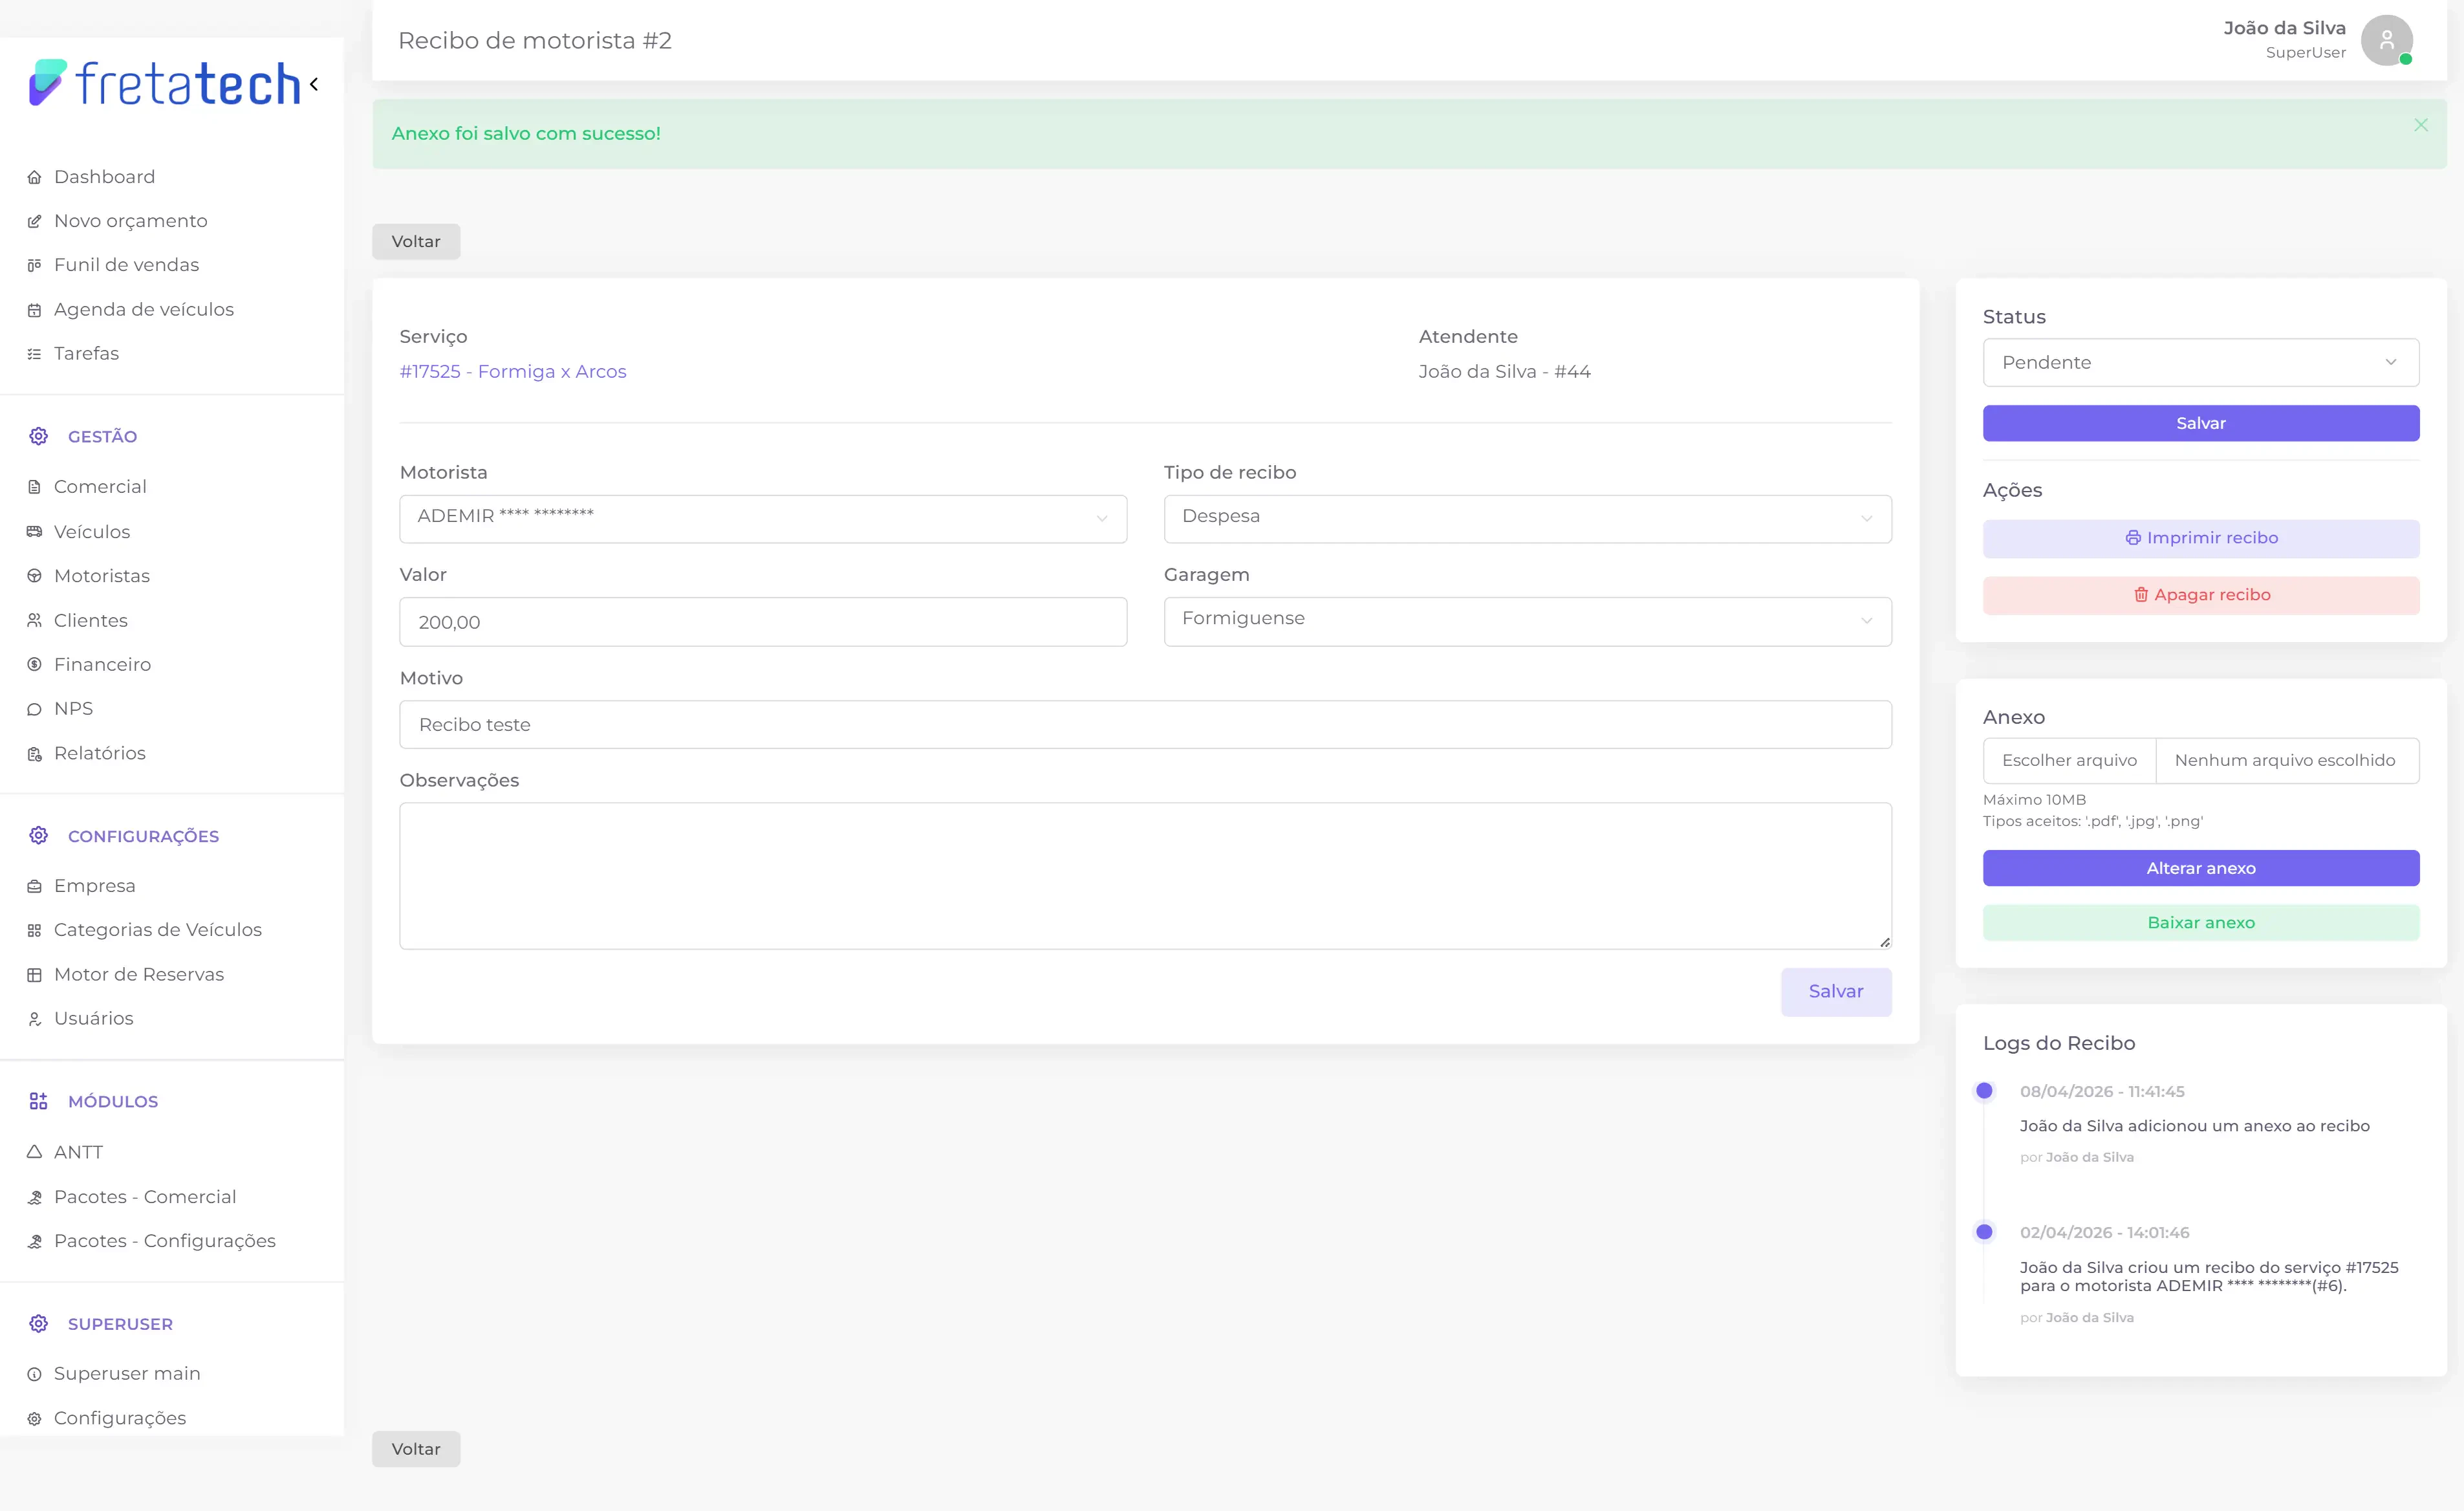Viewport: 2464px width, 1511px height.
Task: Open the Status dropdown showing Pendente
Action: [x=2201, y=362]
